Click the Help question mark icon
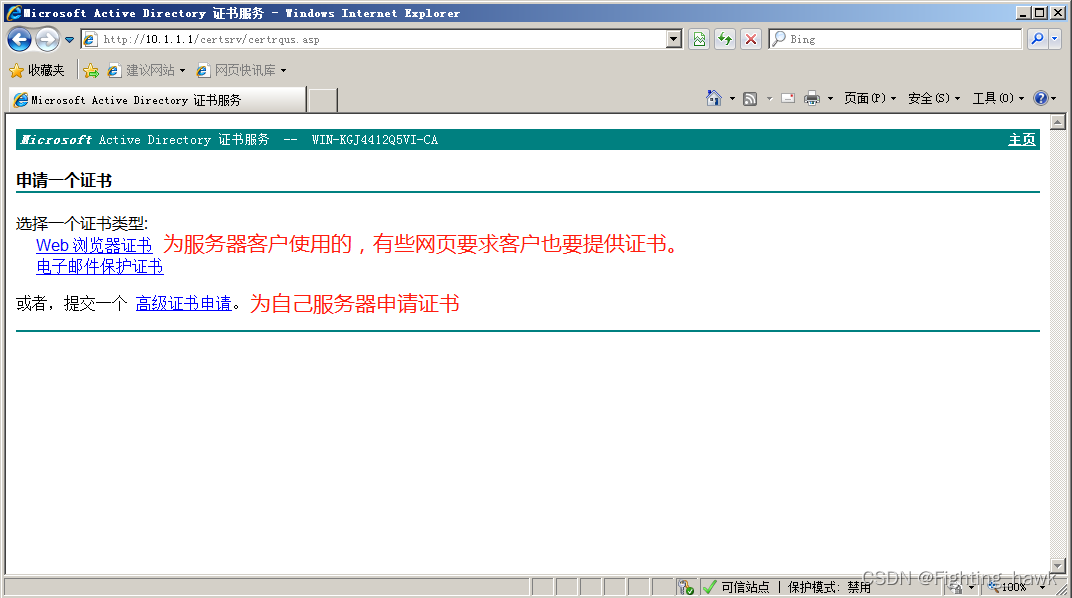The width and height of the screenshot is (1072, 598). pyautogui.click(x=1041, y=98)
